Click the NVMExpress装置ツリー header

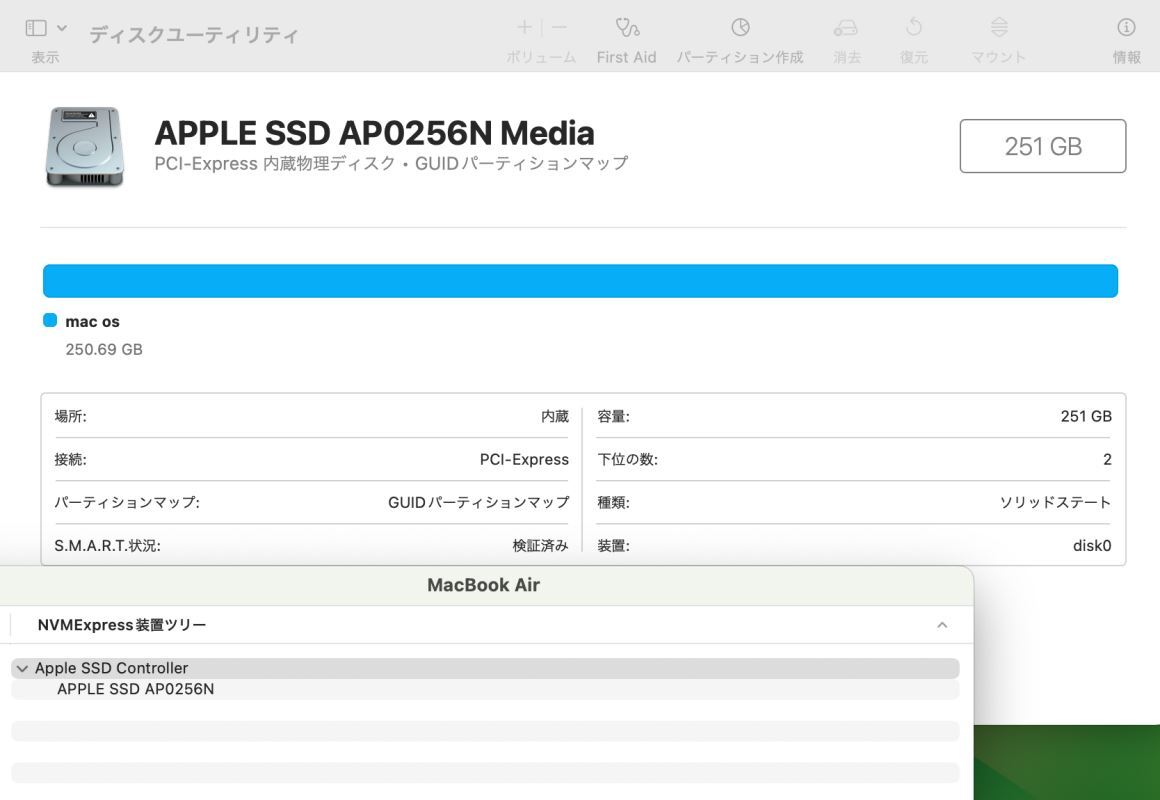coord(122,625)
